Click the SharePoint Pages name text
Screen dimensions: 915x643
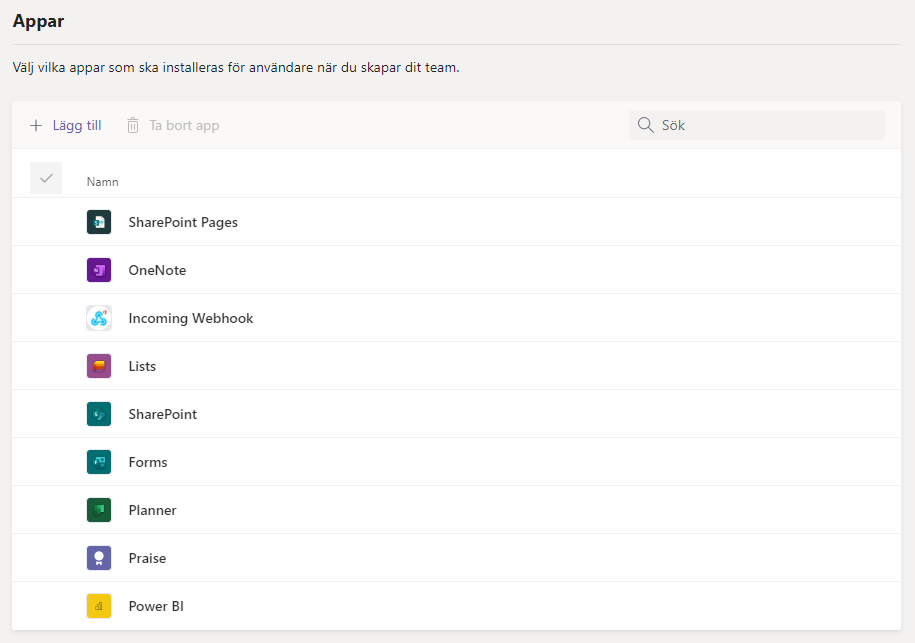click(183, 222)
